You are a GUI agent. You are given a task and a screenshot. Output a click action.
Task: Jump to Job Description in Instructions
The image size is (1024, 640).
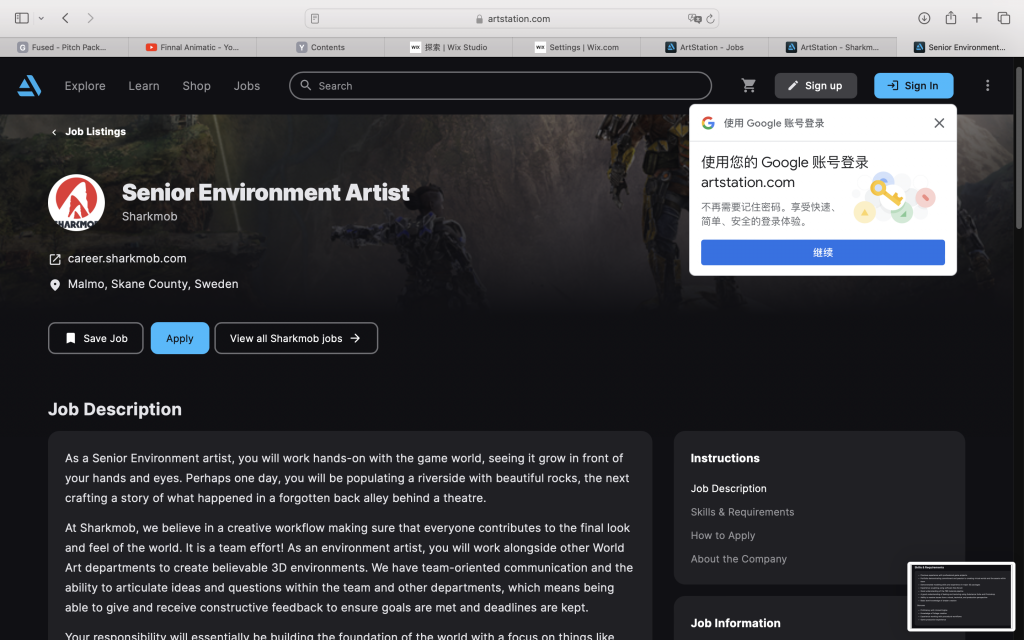tap(728, 488)
